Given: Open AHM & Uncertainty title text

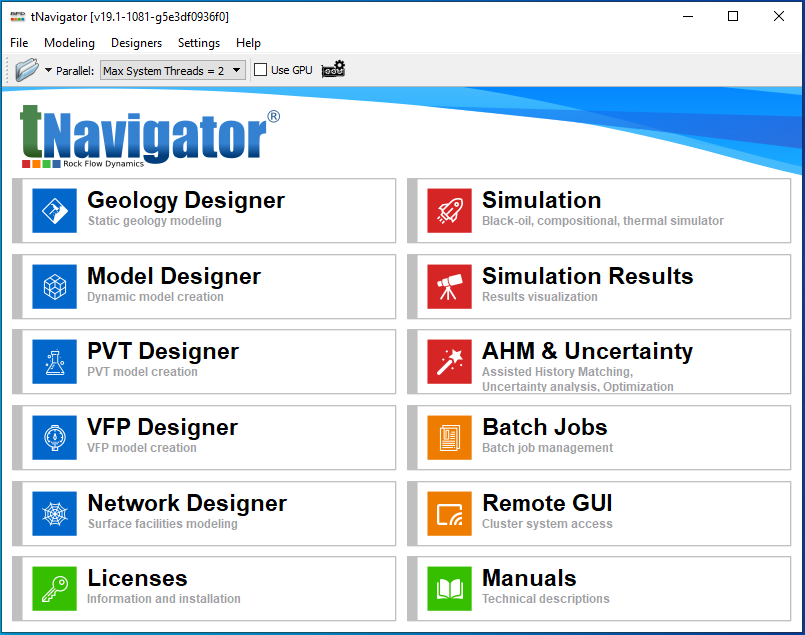Looking at the screenshot, I should [x=587, y=352].
